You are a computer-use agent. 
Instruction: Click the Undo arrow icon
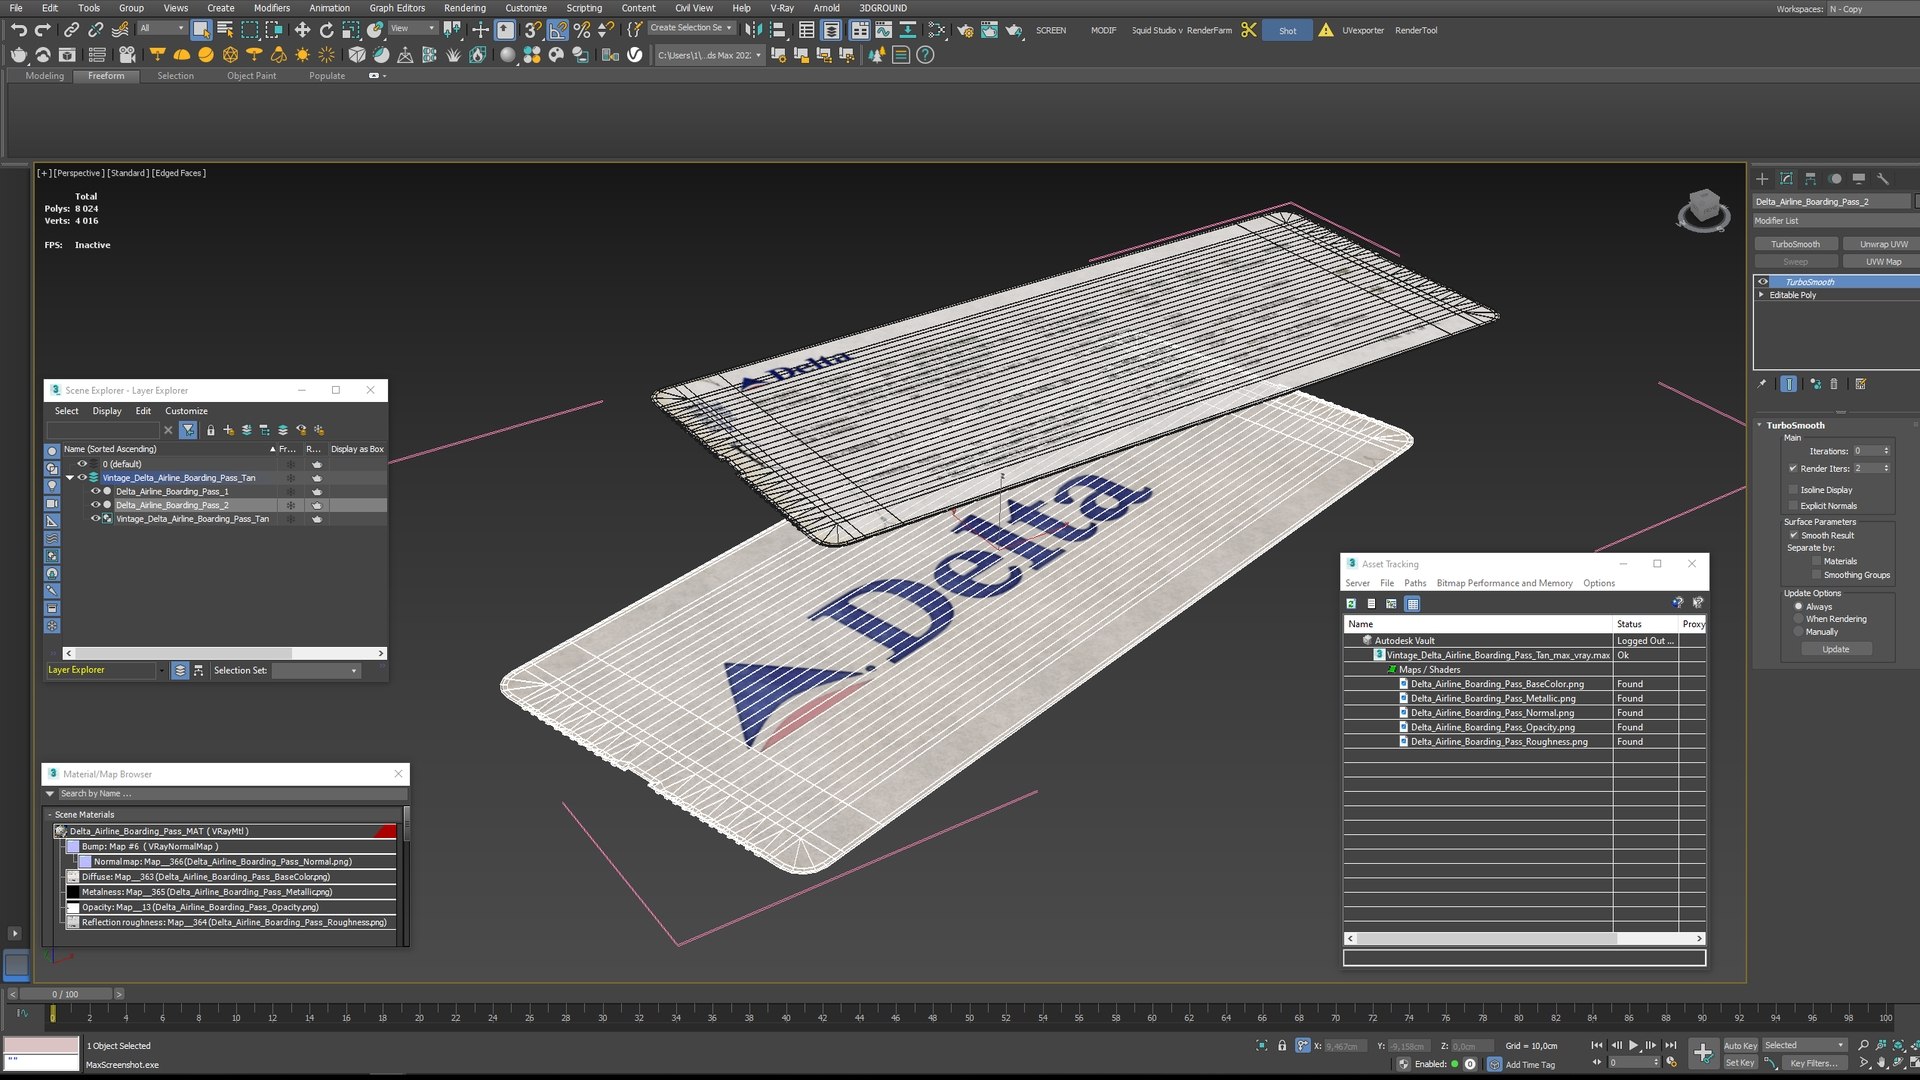click(x=19, y=30)
